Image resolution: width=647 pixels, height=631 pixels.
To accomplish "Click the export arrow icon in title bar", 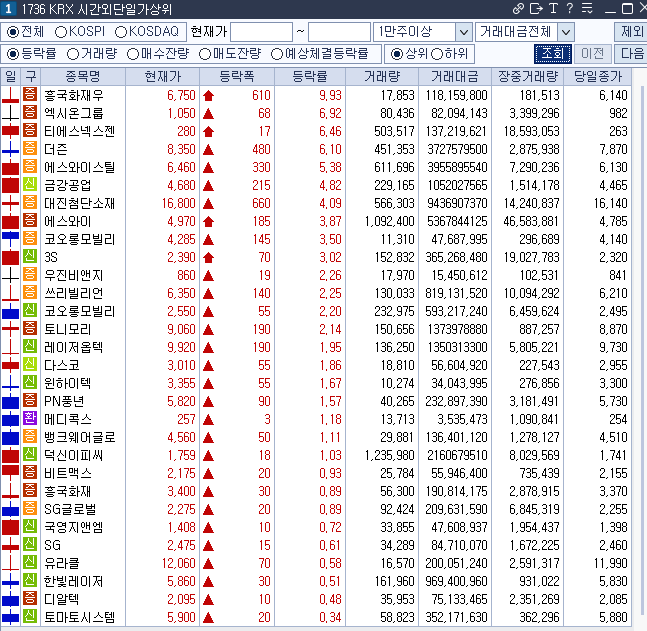I will pos(536,8).
